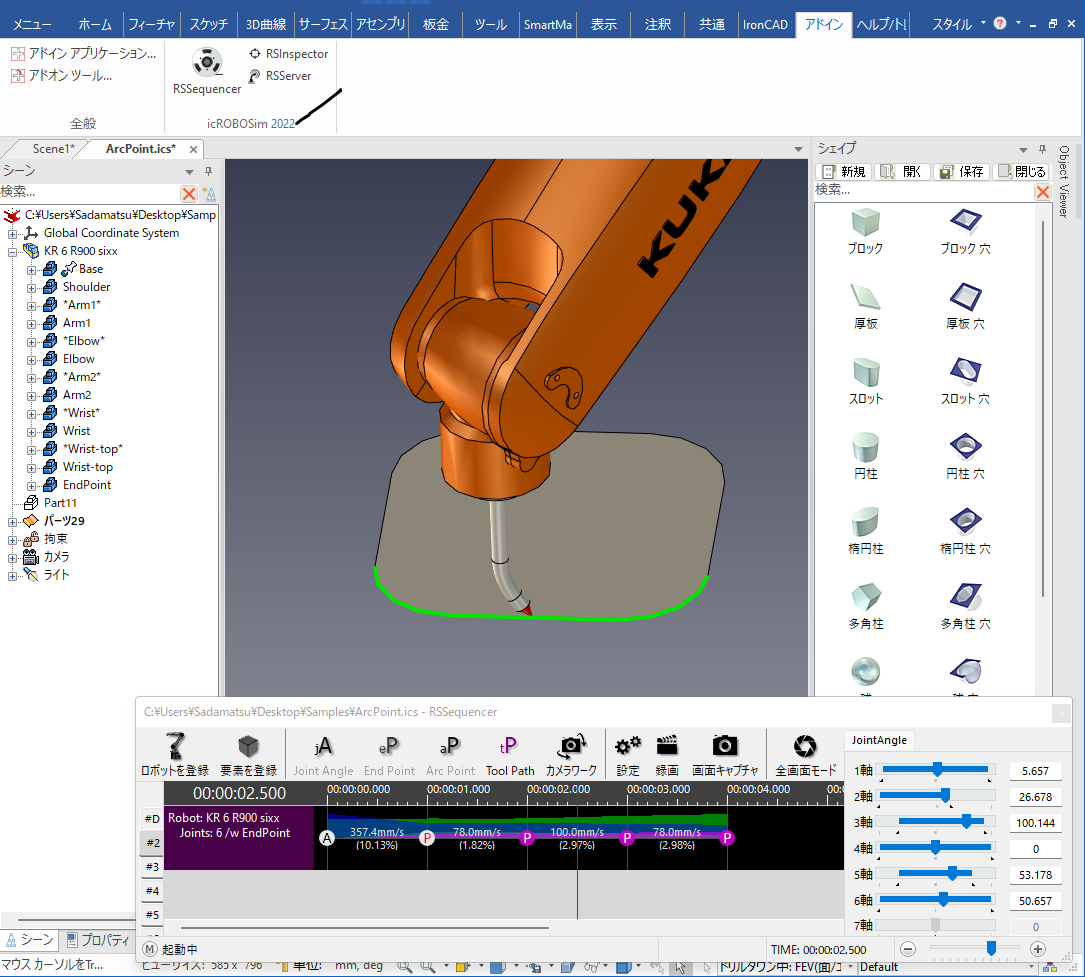Open the Scene1 document tab

pyautogui.click(x=53, y=149)
